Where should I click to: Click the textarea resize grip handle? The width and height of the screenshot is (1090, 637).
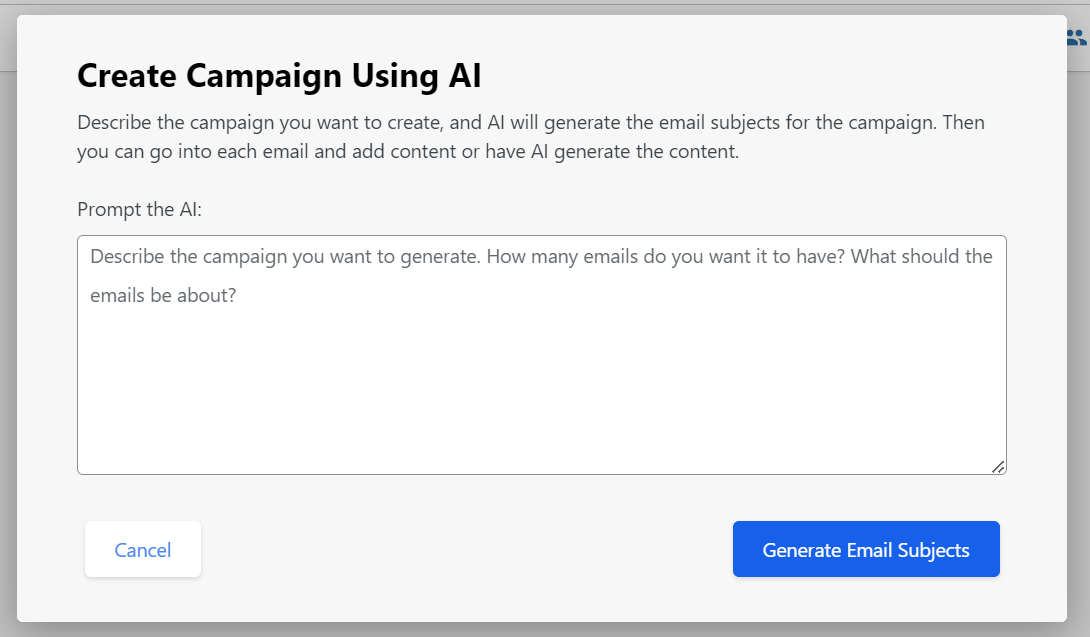click(x=998, y=466)
